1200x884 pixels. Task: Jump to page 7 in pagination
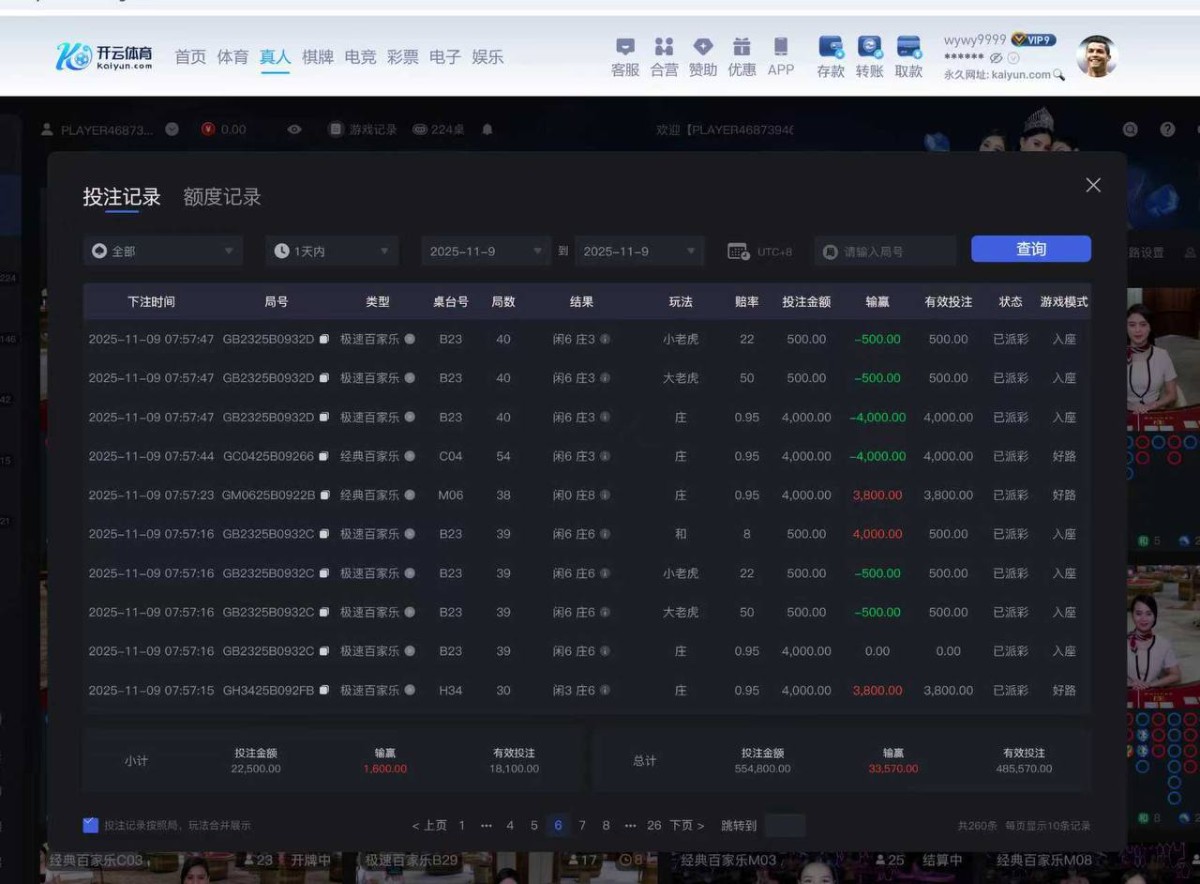[x=582, y=825]
